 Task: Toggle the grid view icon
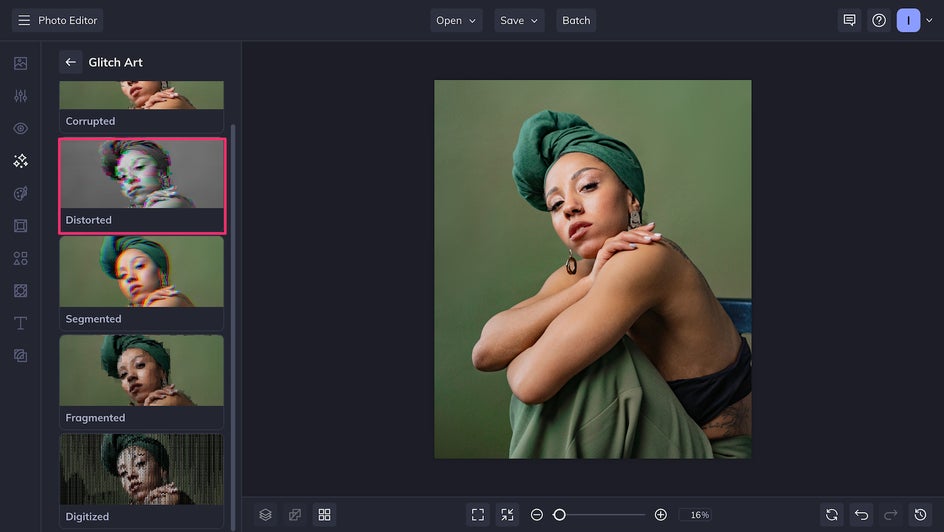pyautogui.click(x=324, y=515)
